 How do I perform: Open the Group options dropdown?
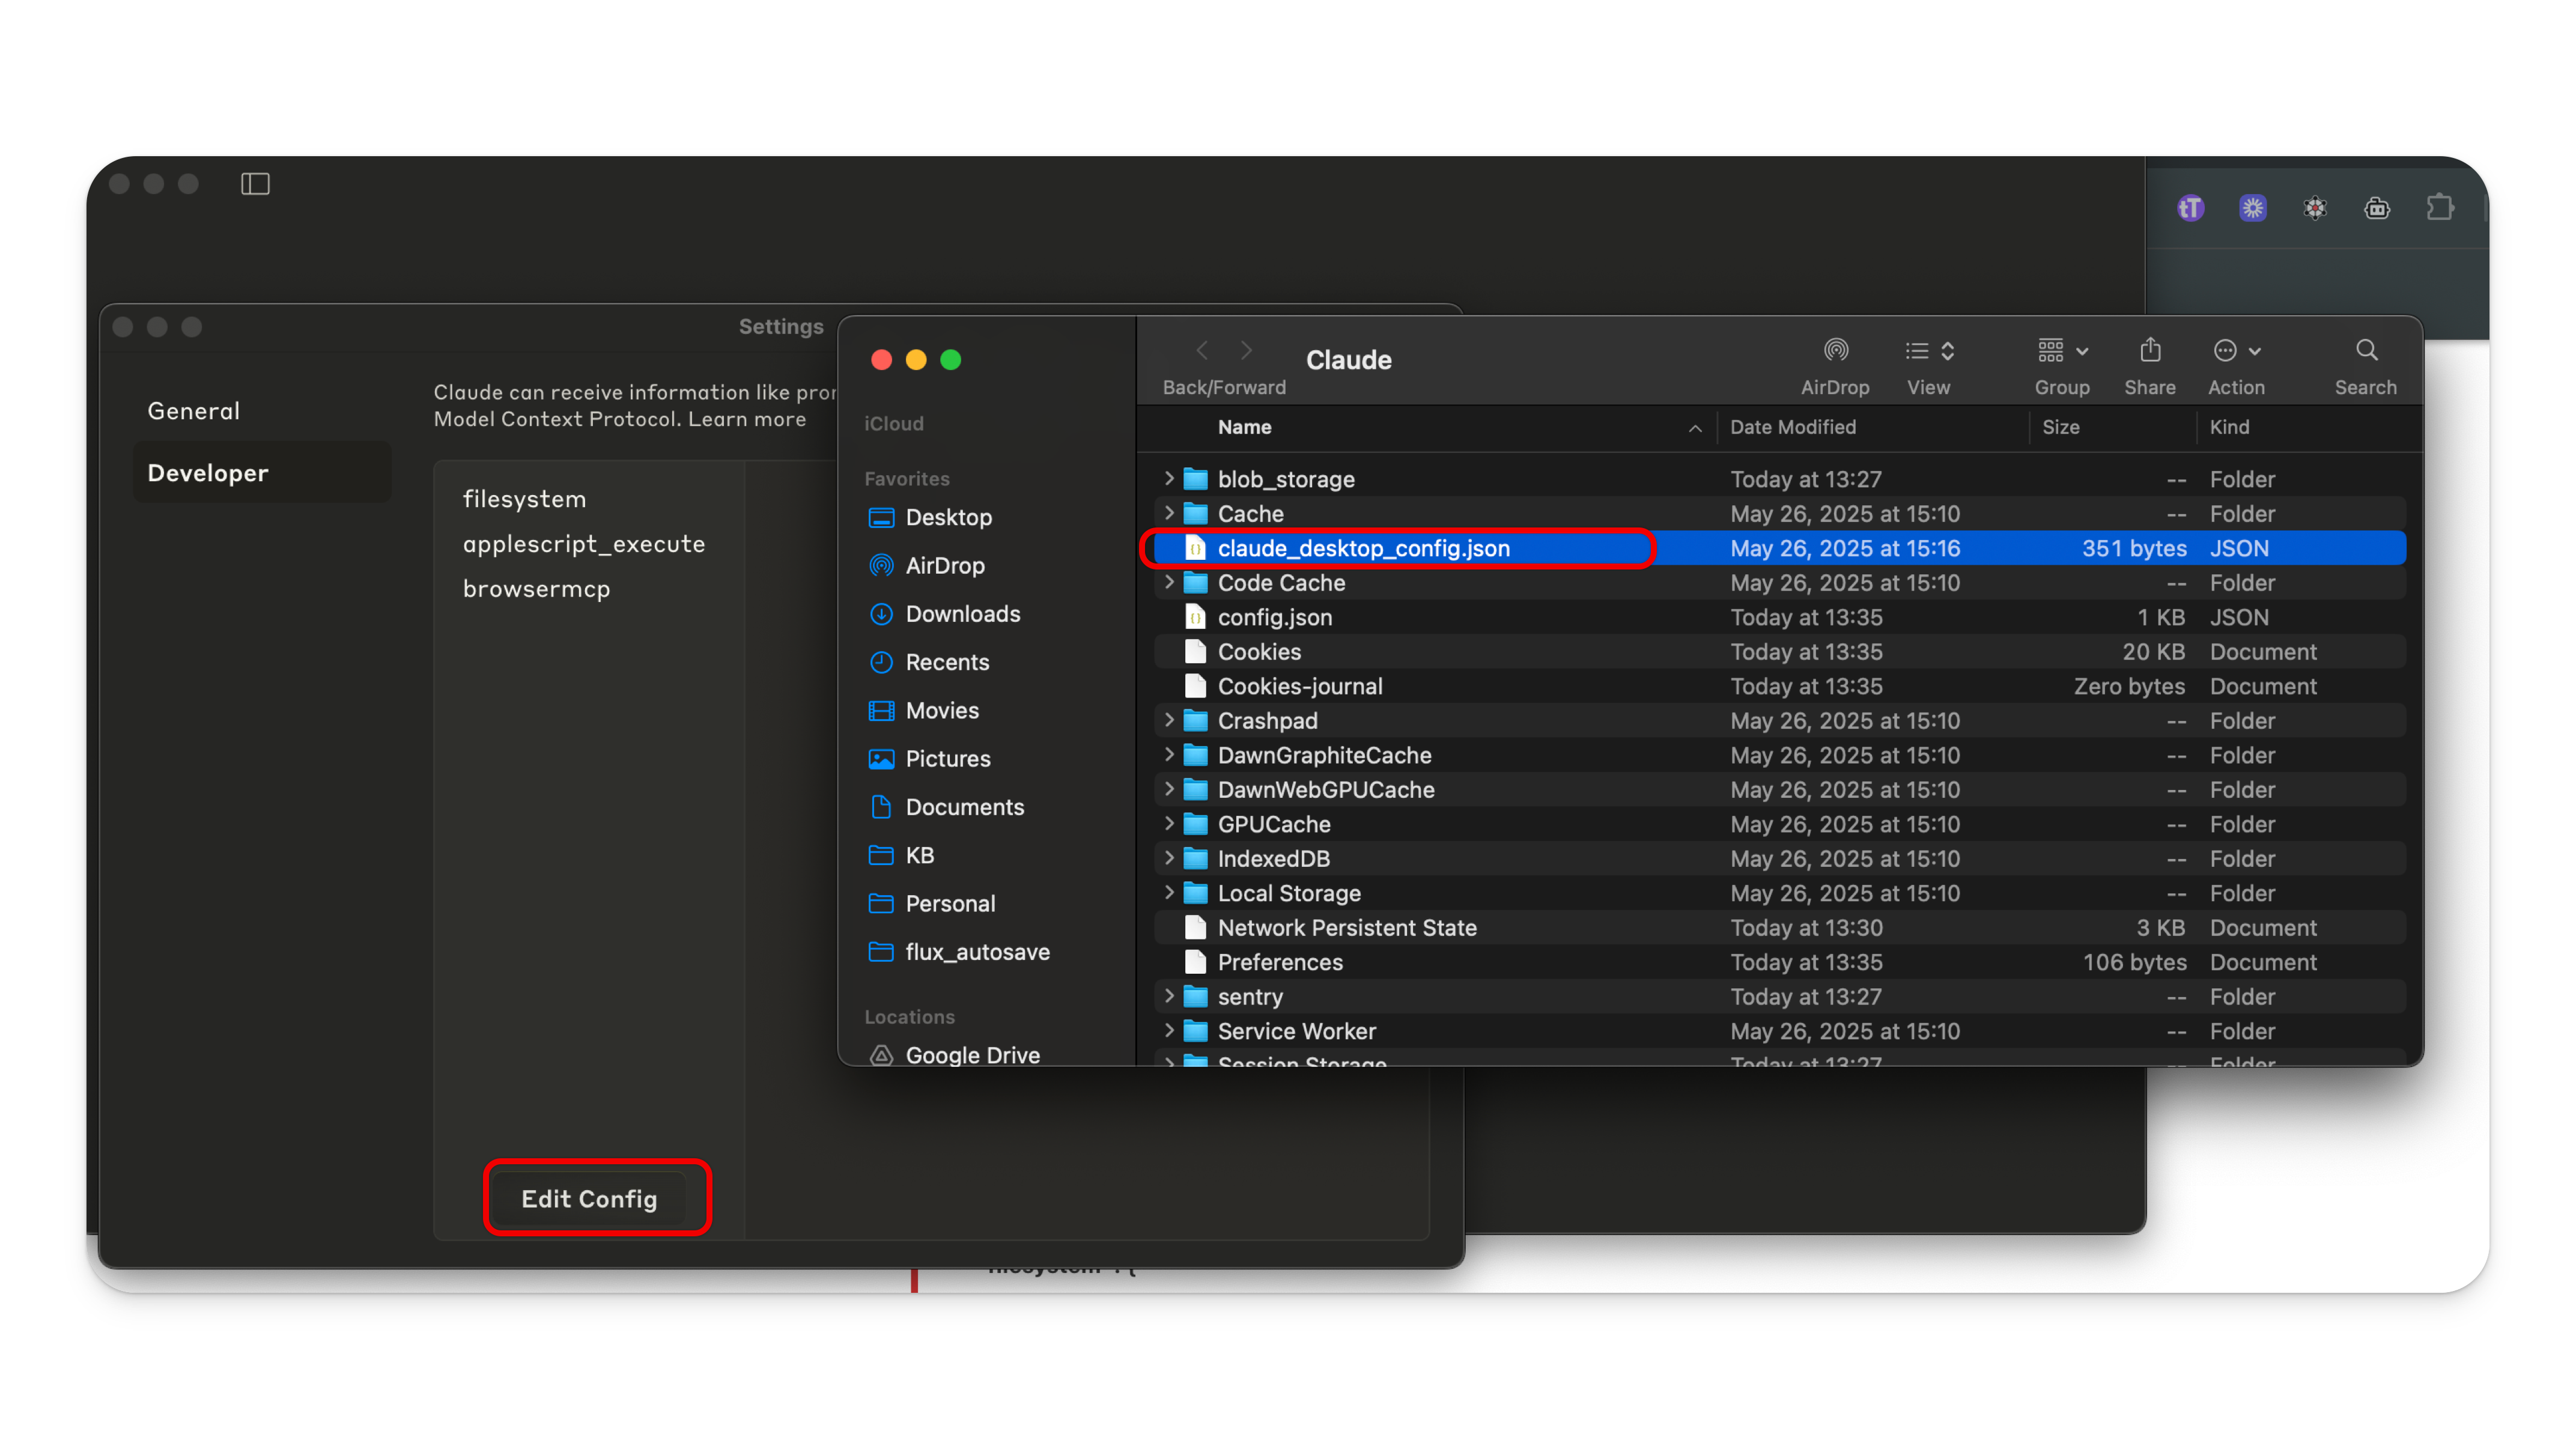tap(2062, 351)
